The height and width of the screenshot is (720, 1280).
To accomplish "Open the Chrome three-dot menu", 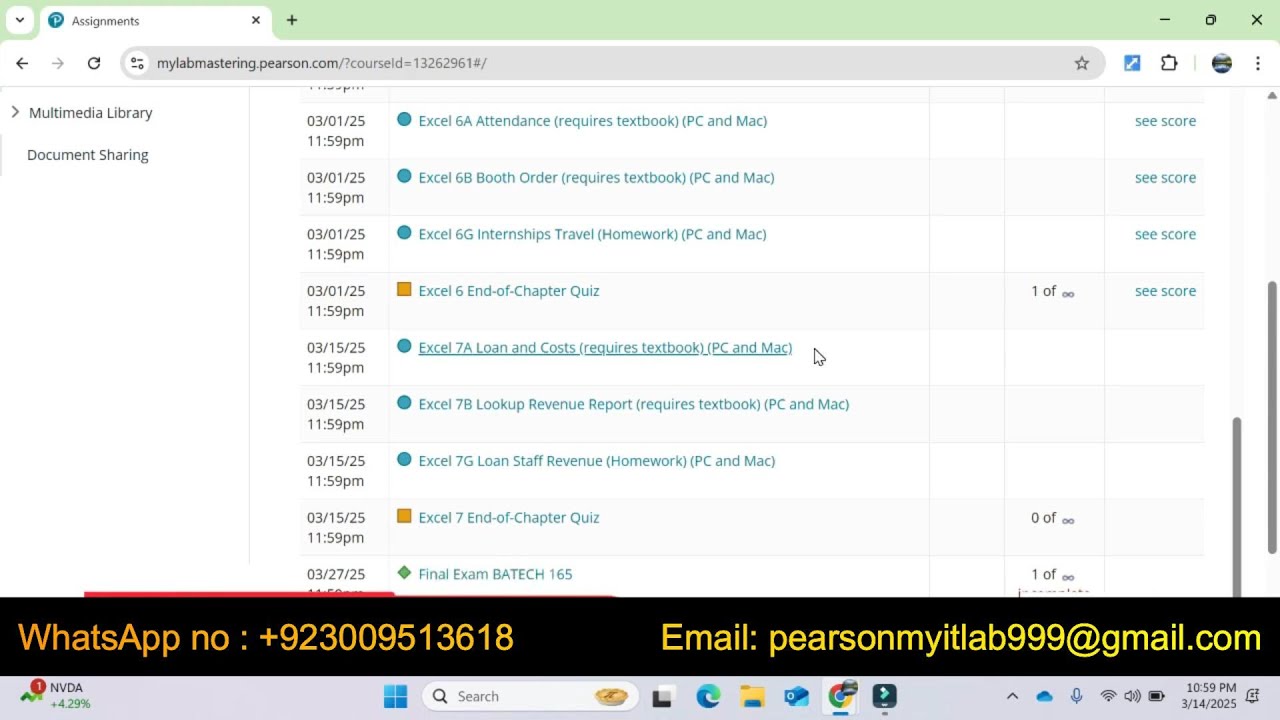I will tap(1258, 63).
